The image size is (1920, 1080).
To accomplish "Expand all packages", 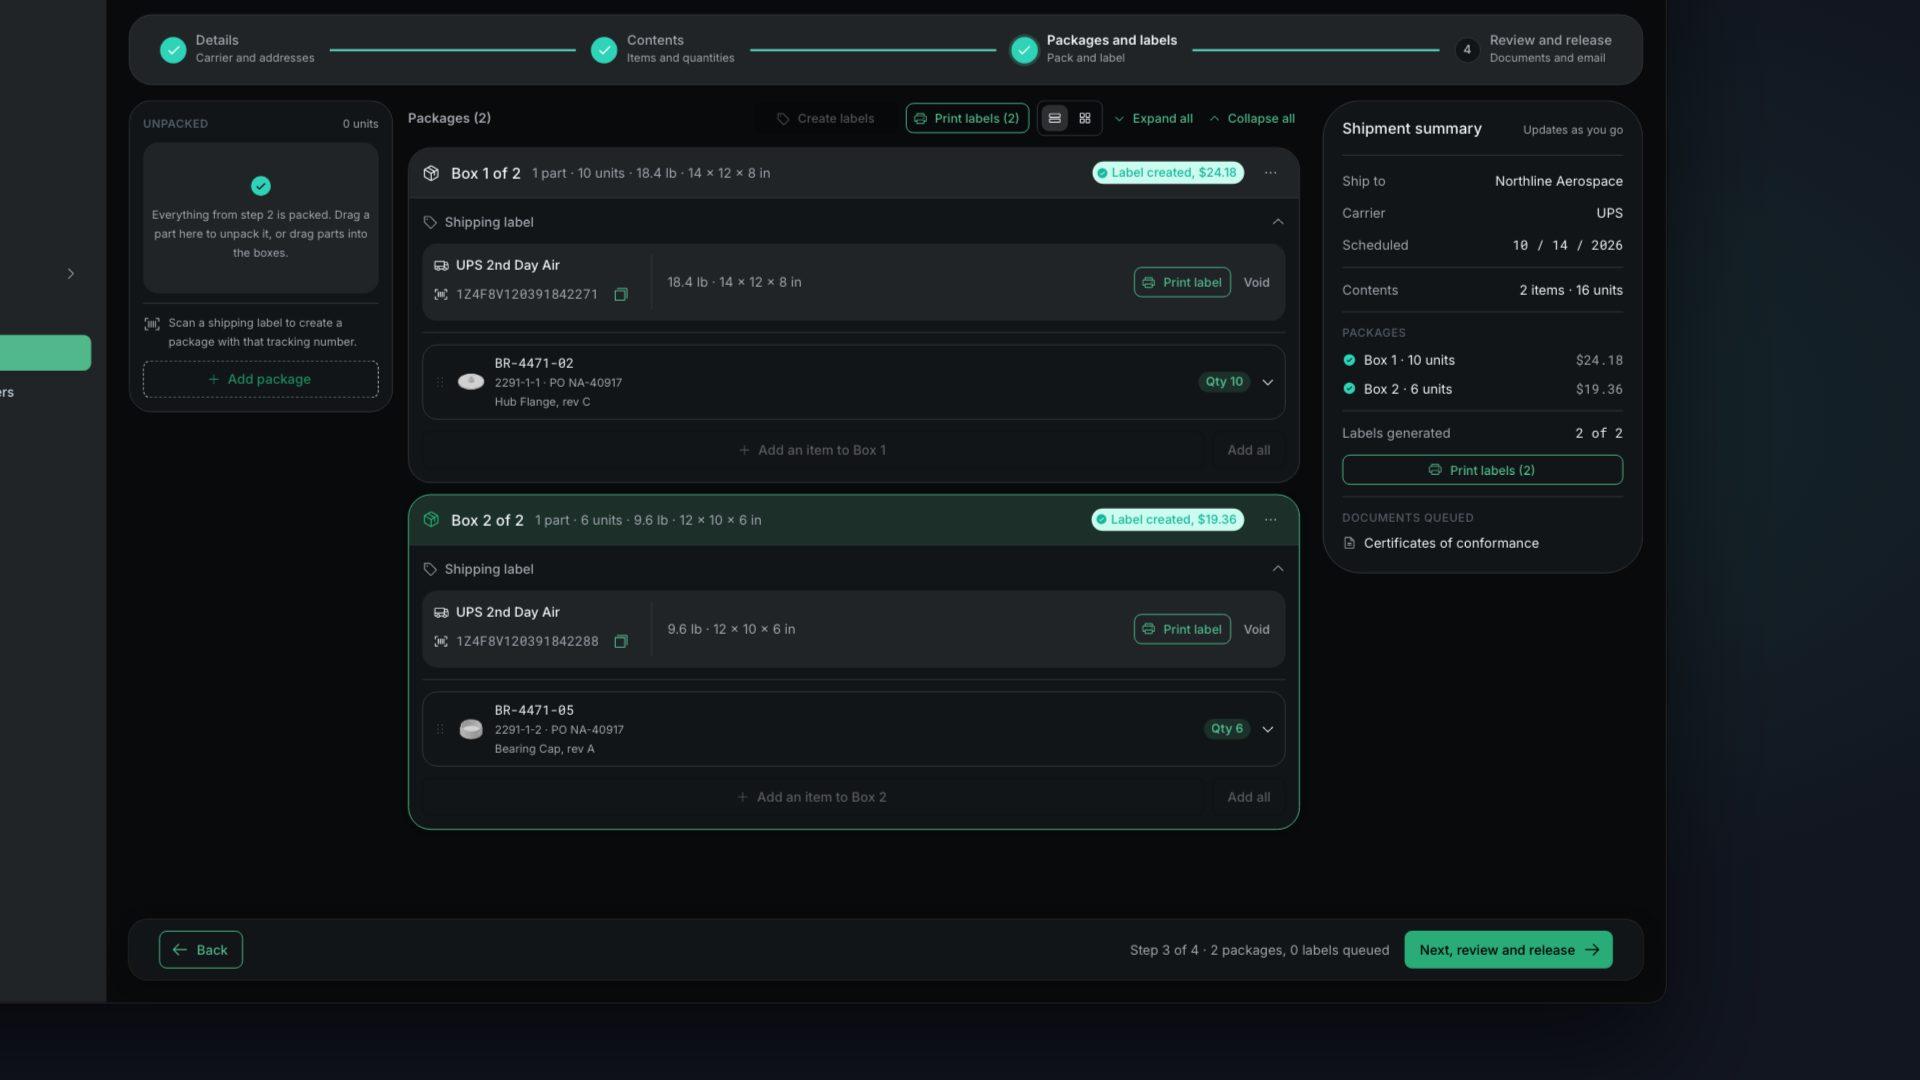I will pos(1153,118).
